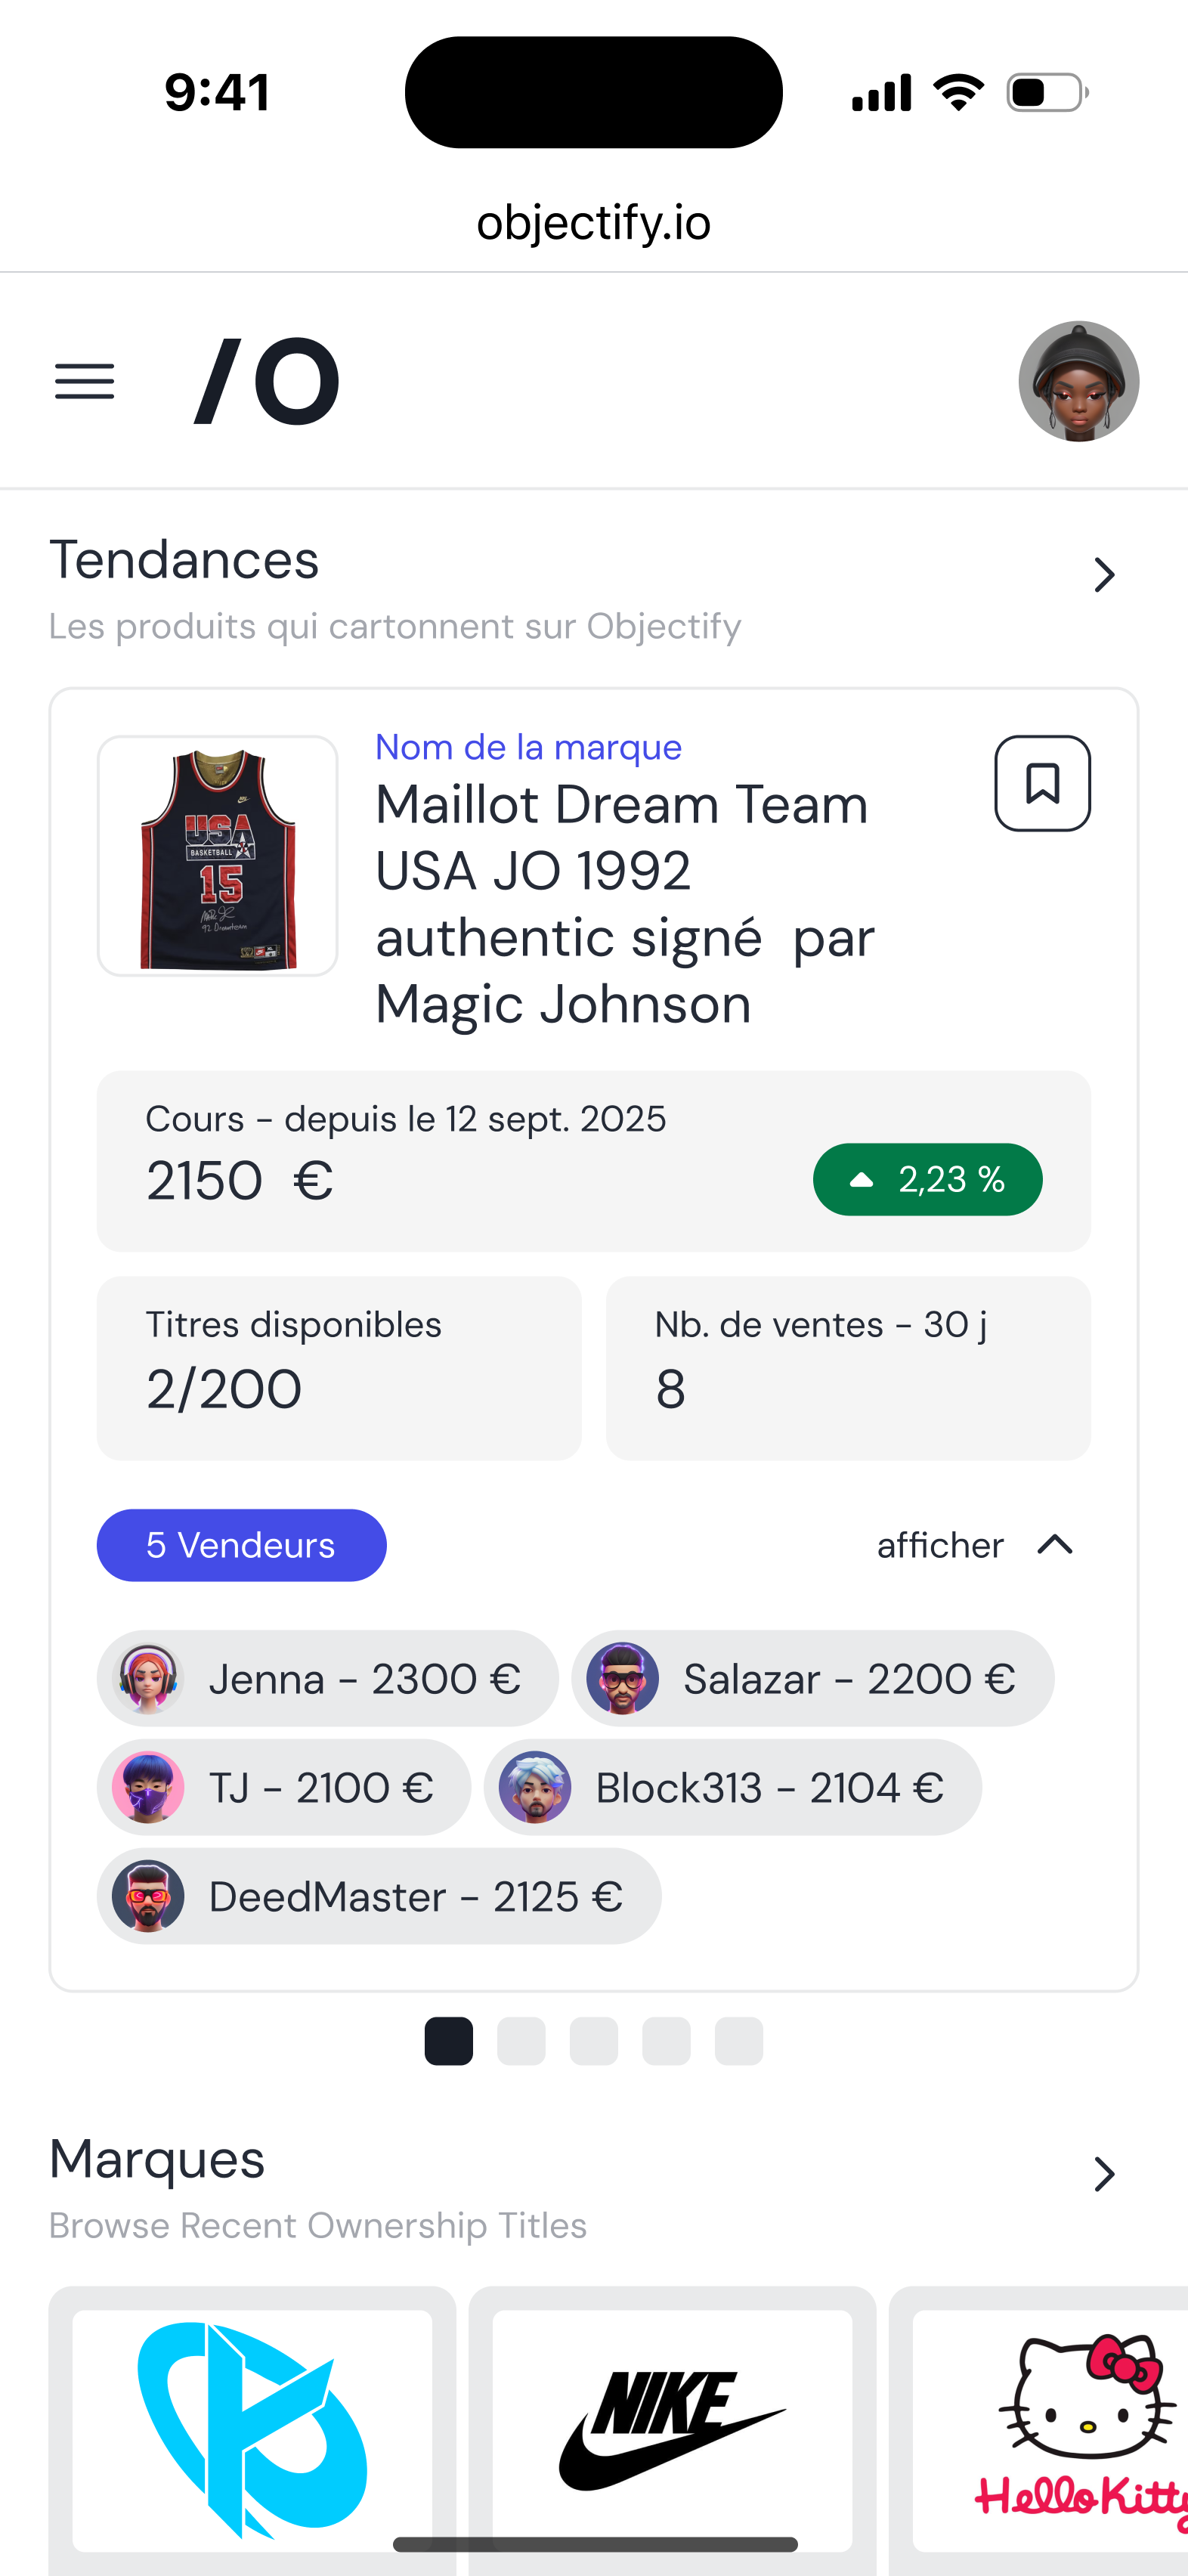The height and width of the screenshot is (2576, 1188).
Task: Tap the Objectify /O logo
Action: (267, 381)
